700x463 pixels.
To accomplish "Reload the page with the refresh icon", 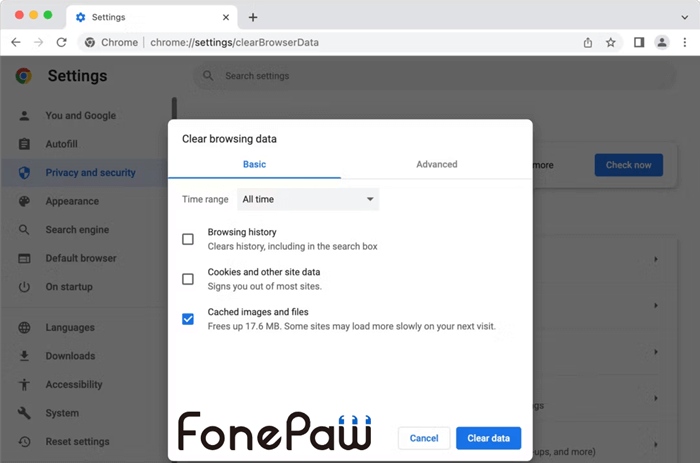I will pyautogui.click(x=62, y=42).
